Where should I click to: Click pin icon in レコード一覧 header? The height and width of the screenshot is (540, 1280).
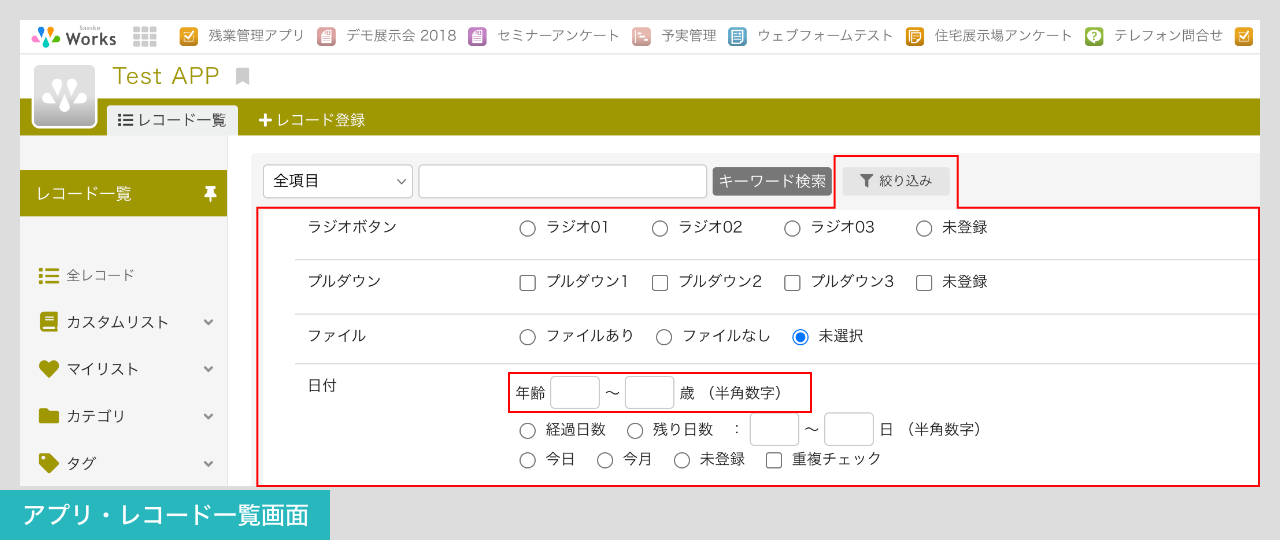[210, 193]
